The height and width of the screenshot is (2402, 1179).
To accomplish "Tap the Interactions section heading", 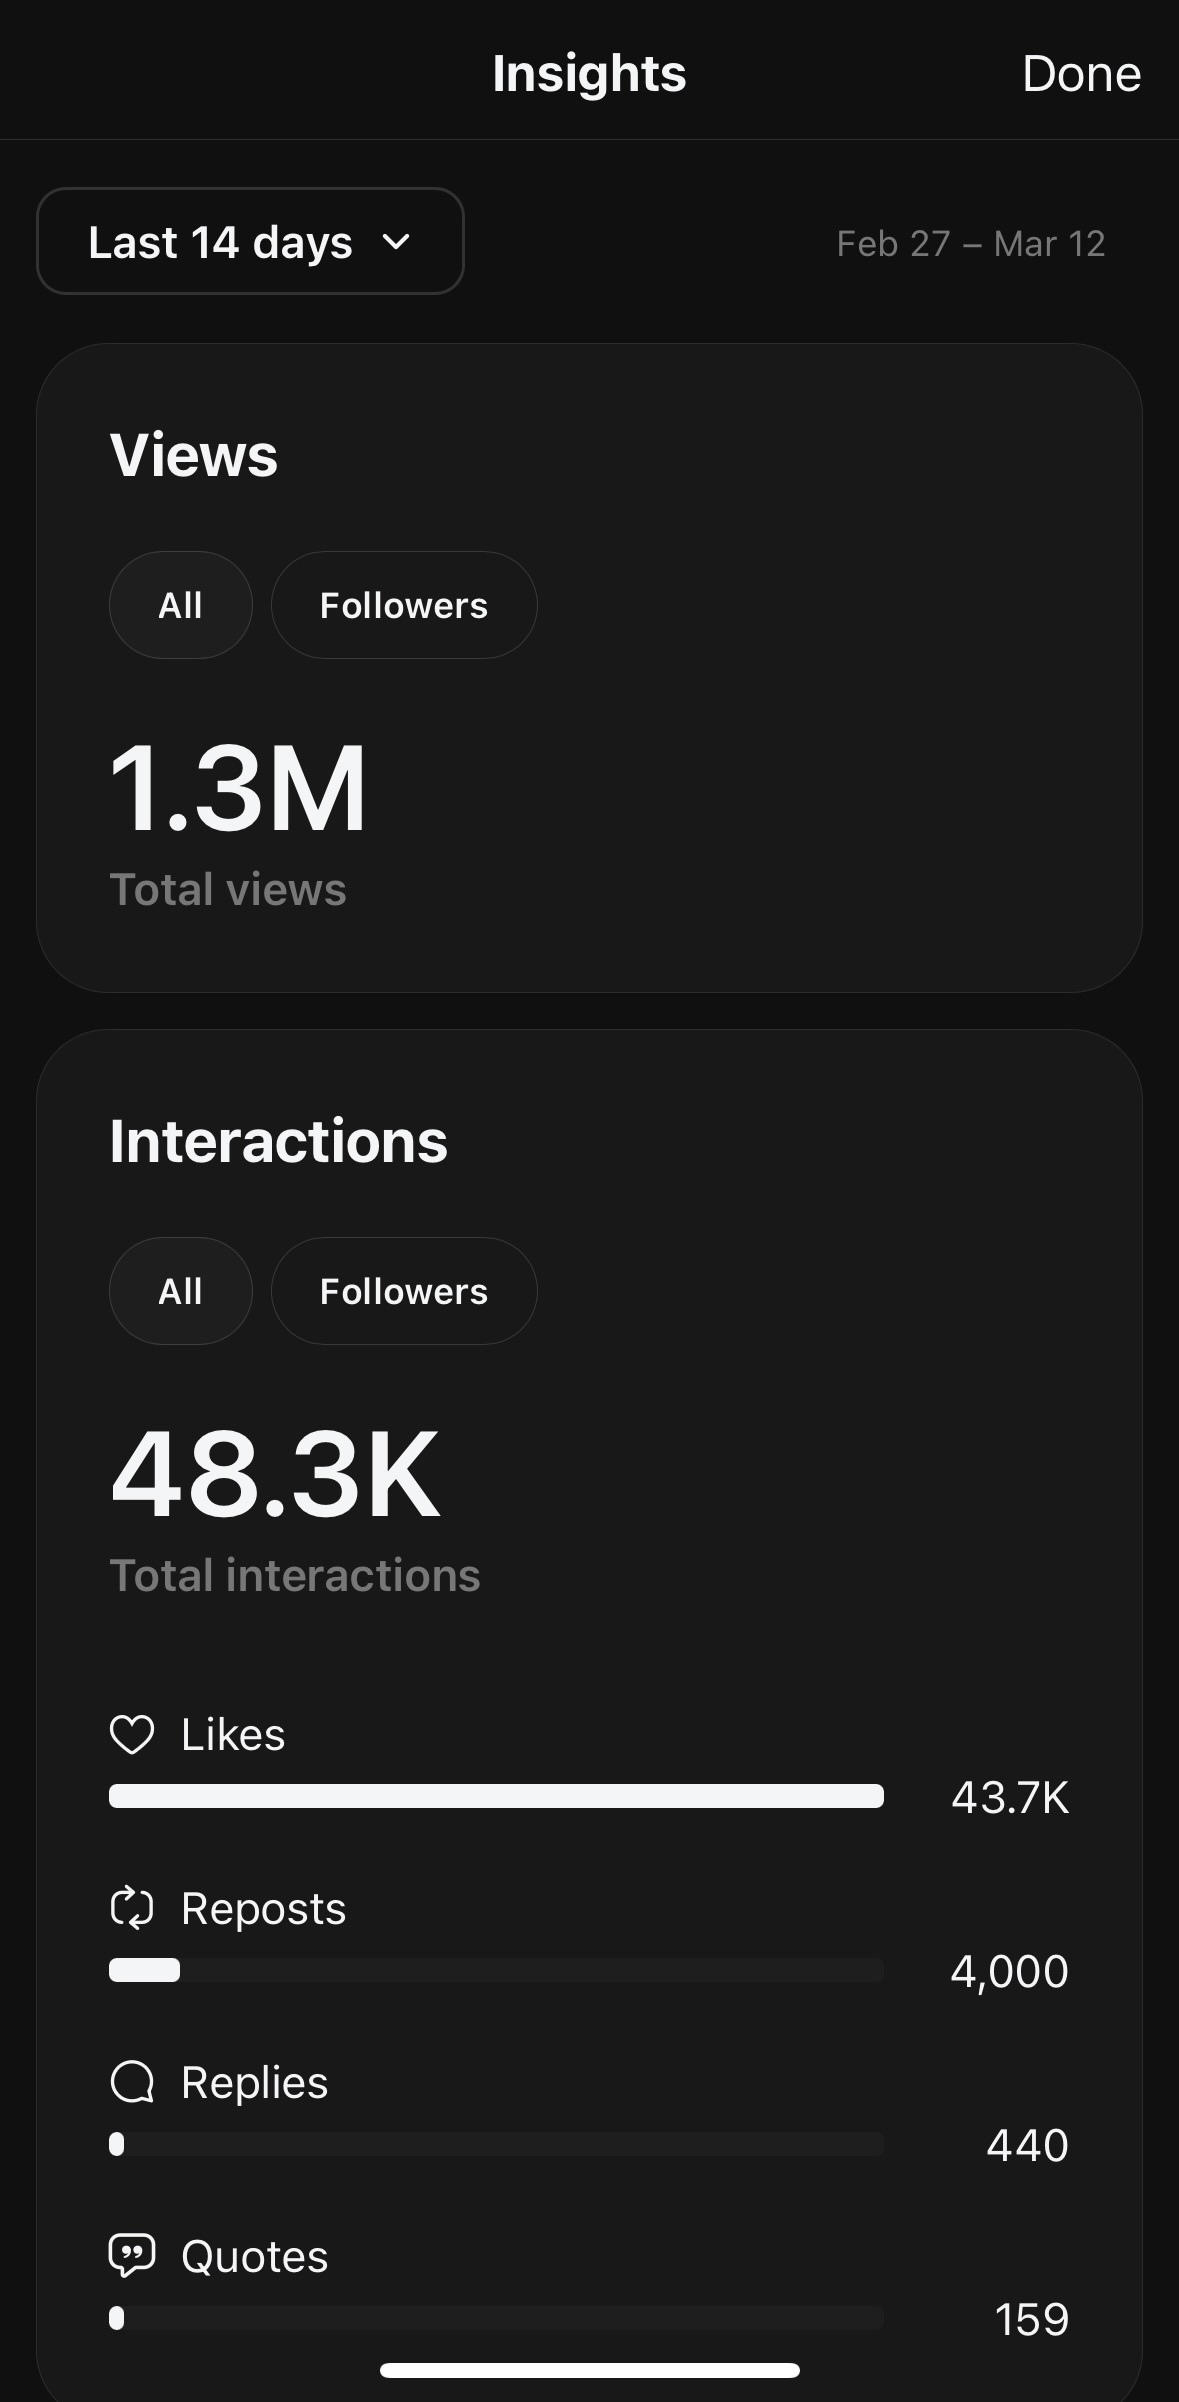I will tap(278, 1141).
